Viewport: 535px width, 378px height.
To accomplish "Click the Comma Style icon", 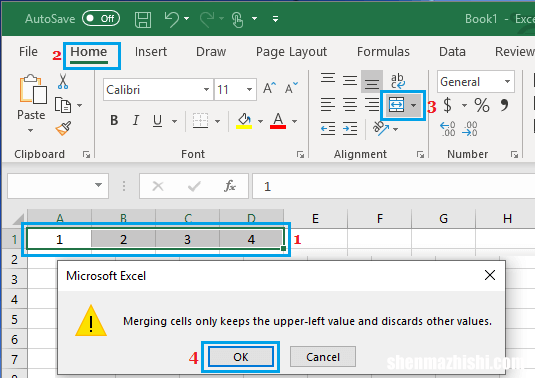I will tap(504, 105).
